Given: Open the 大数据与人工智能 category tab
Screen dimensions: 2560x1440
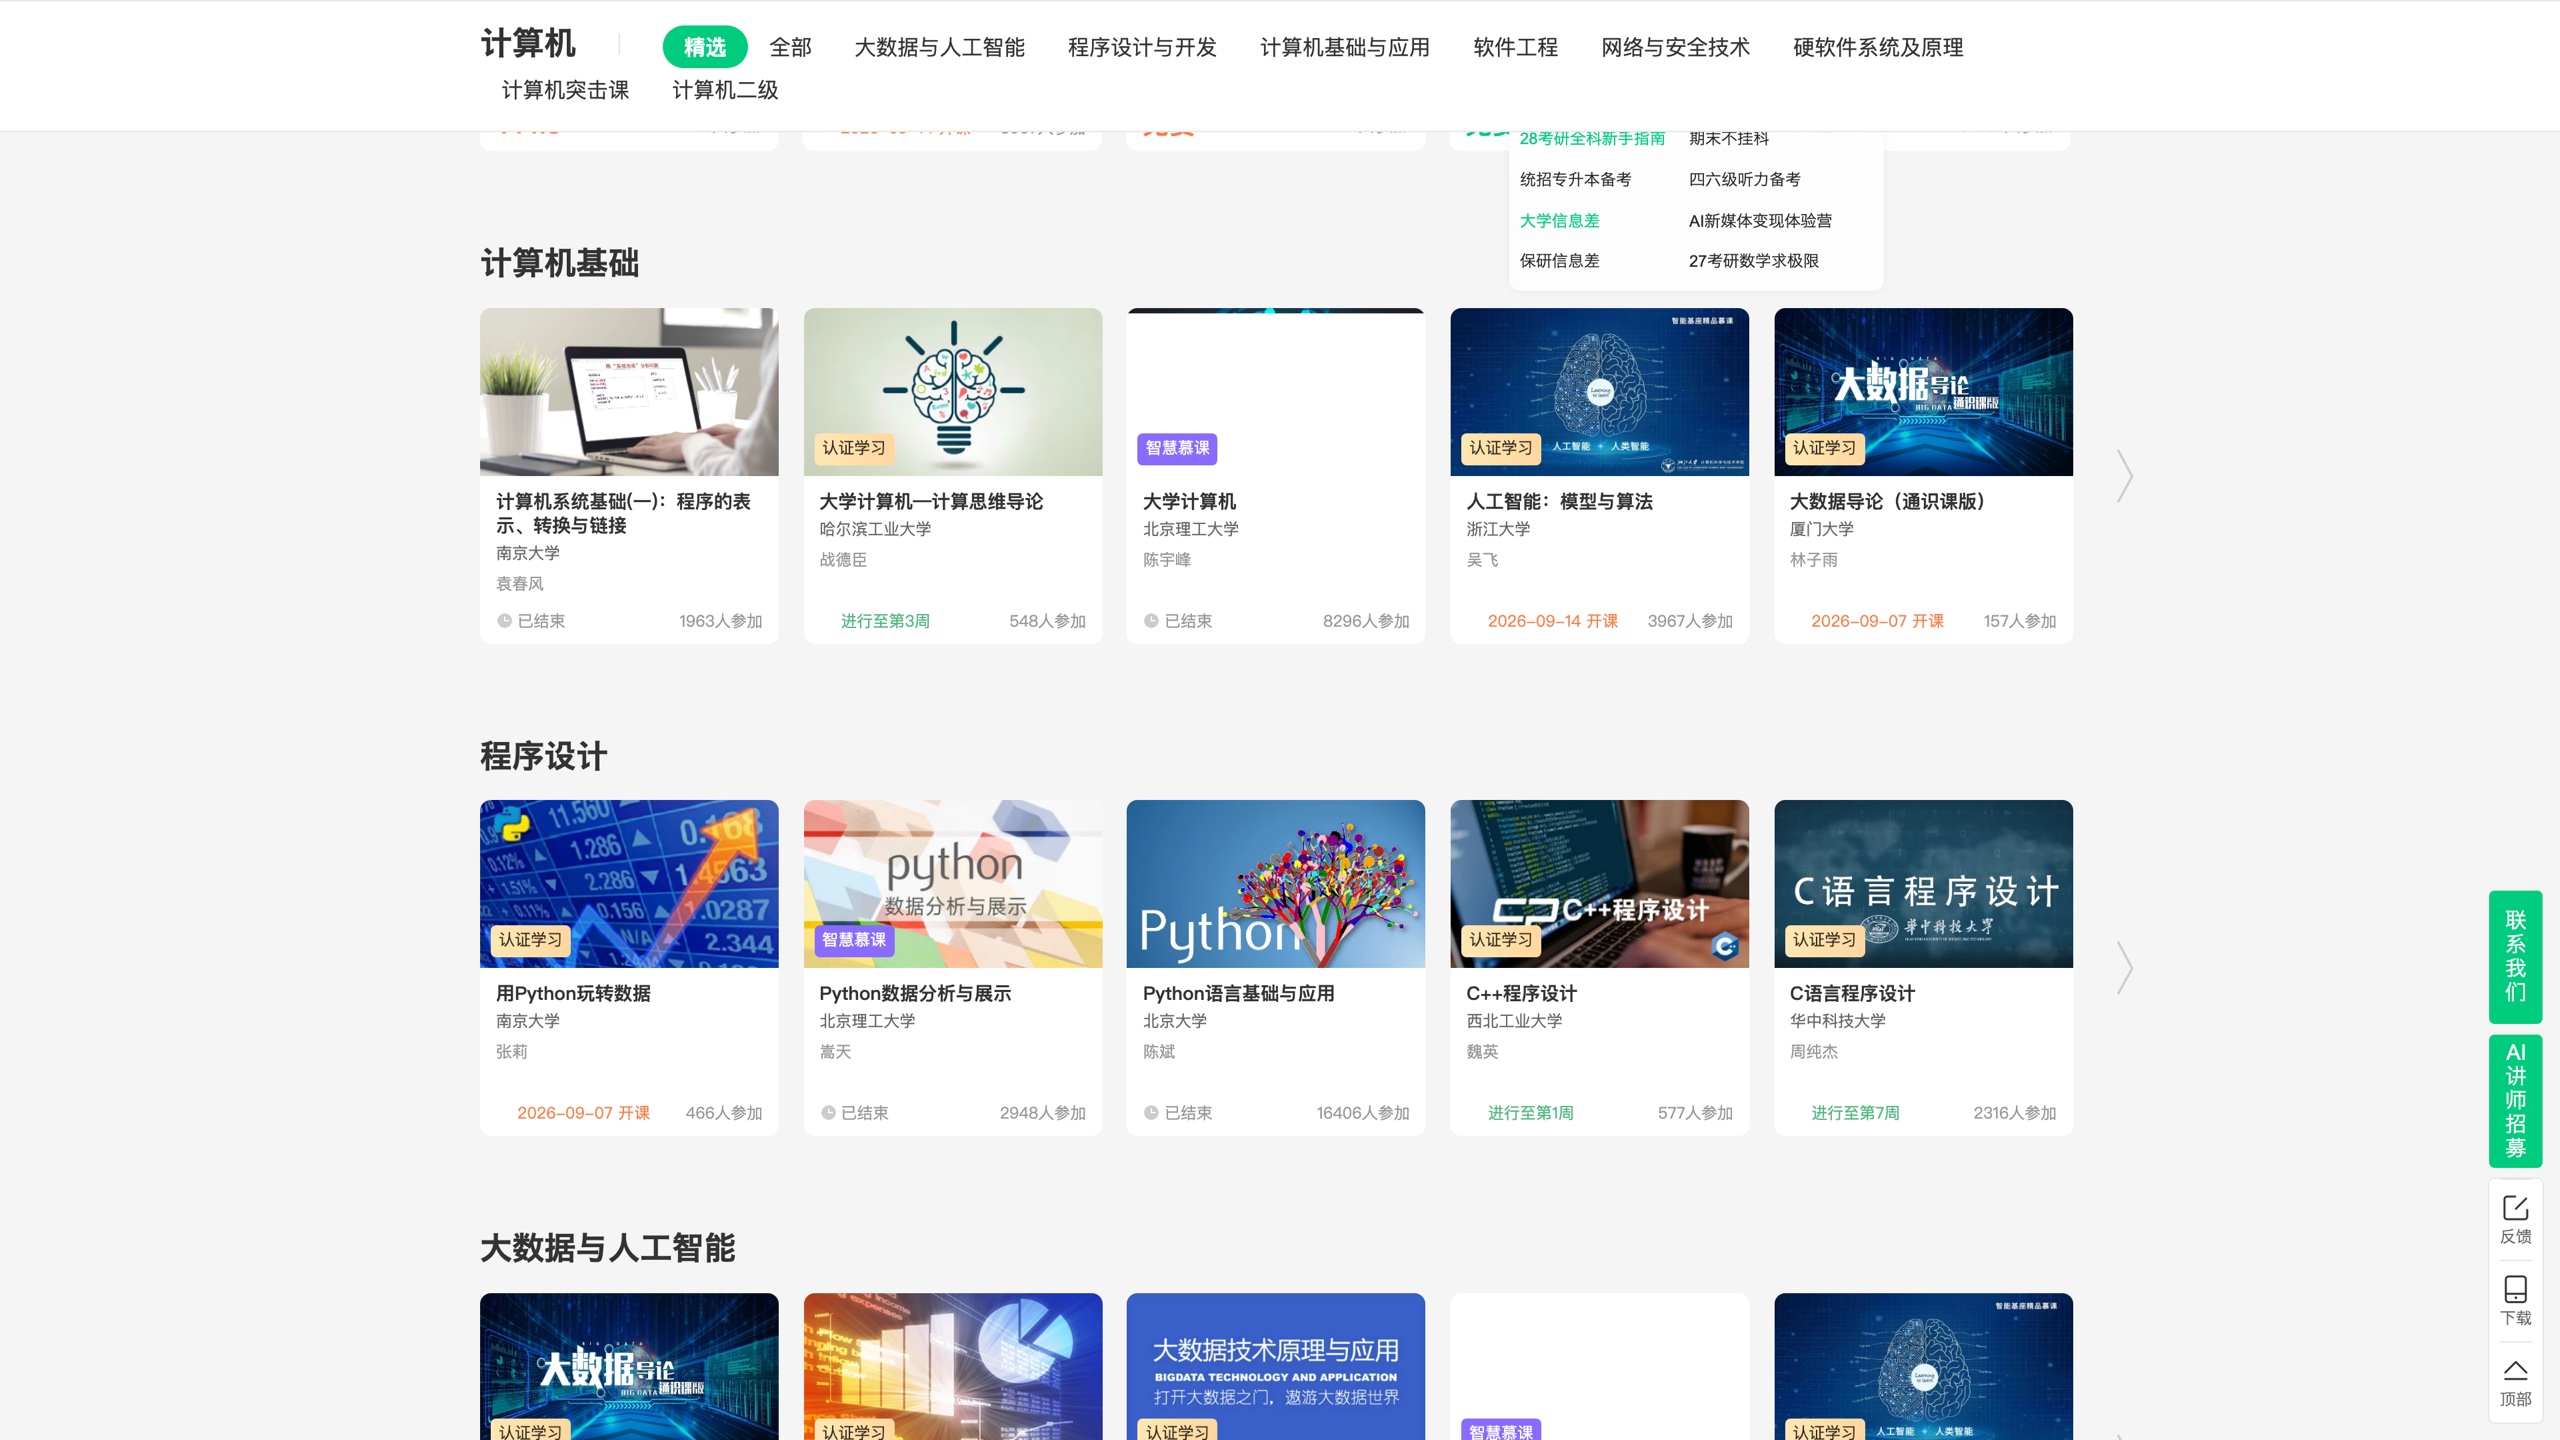Looking at the screenshot, I should [939, 47].
